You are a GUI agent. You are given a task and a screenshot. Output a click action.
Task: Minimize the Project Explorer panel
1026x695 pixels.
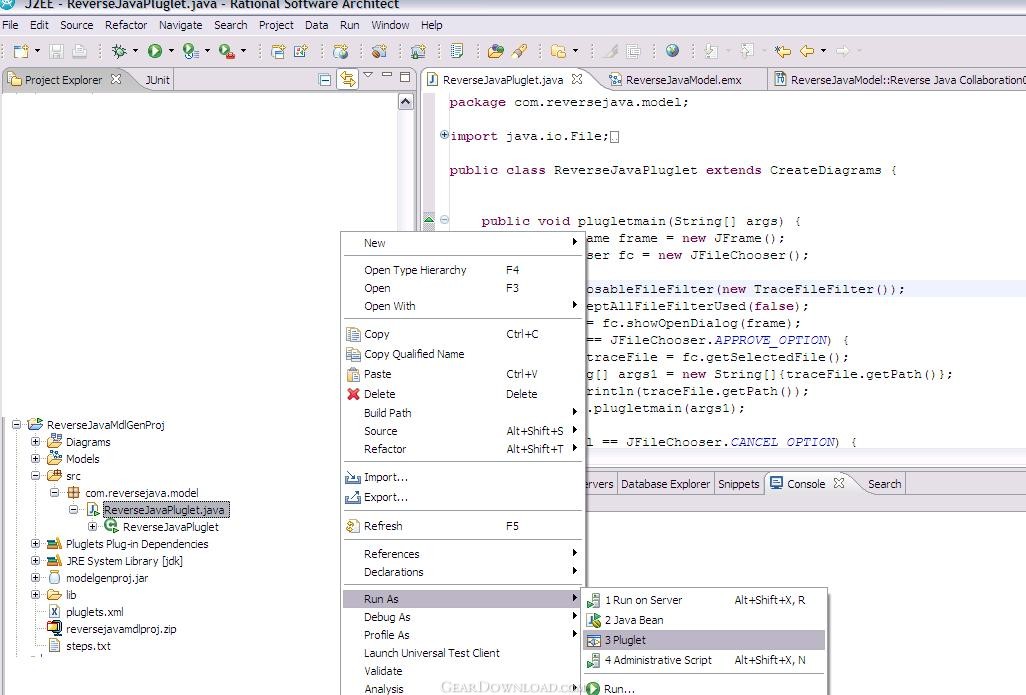[x=387, y=75]
